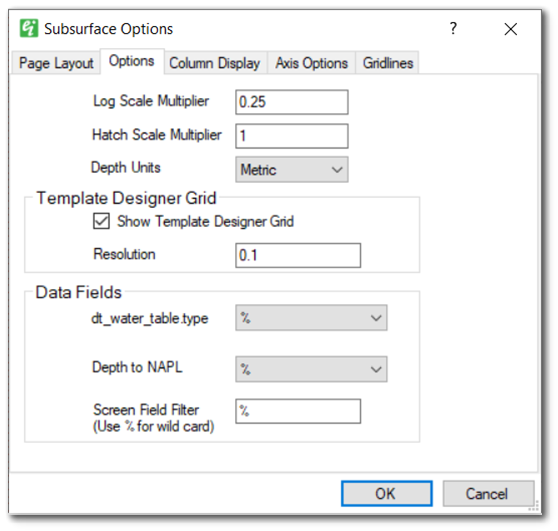Go to the Axis Options tab
Image resolution: width=558 pixels, height=531 pixels.
[311, 63]
